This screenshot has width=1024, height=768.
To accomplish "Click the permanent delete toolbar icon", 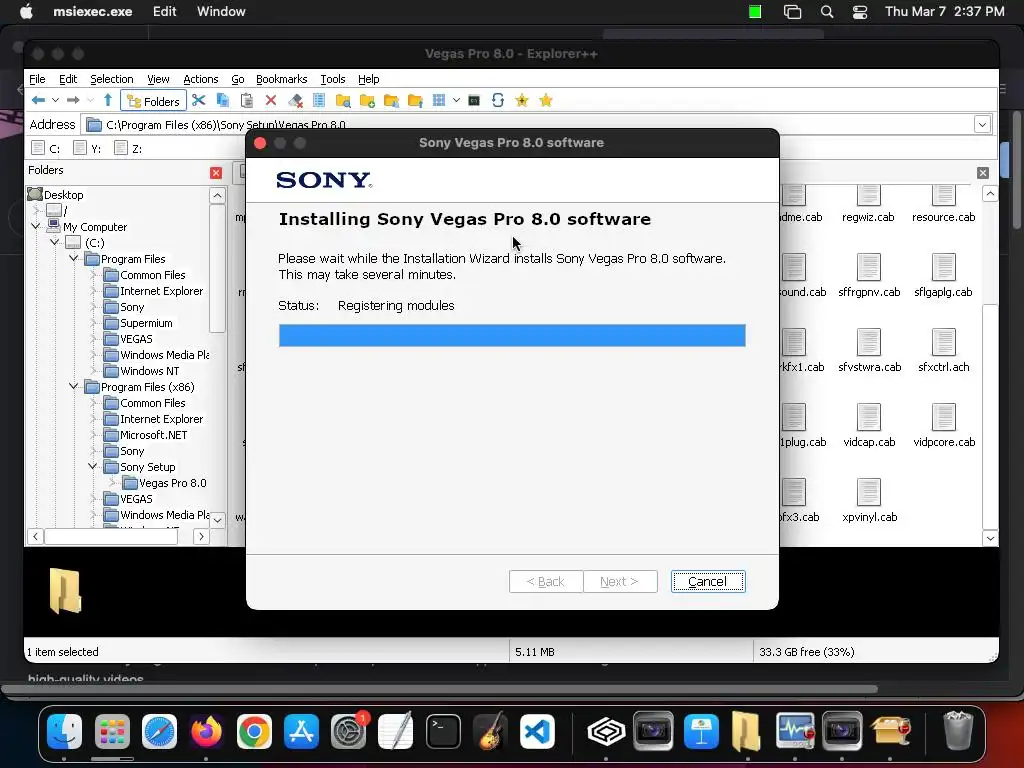I will coord(295,101).
